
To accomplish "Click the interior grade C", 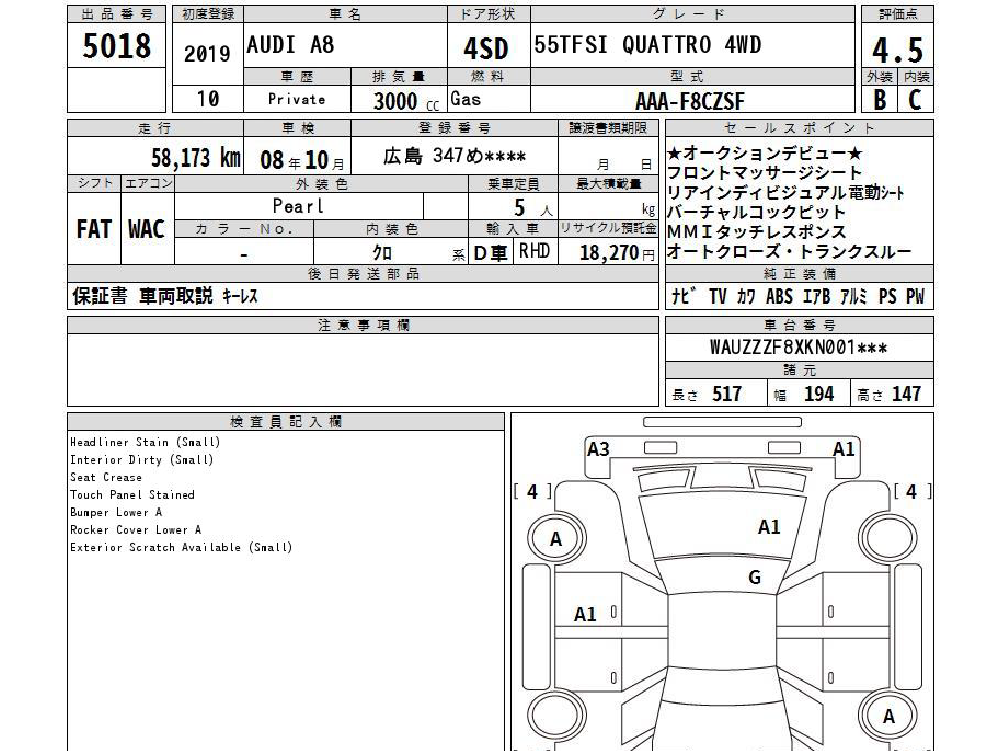I will tap(914, 100).
